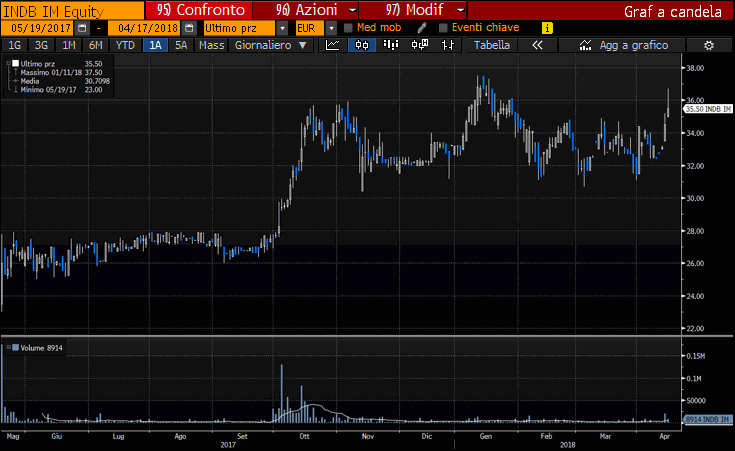Image resolution: width=735 pixels, height=451 pixels.
Task: Select the 6M time range tab
Action: point(96,45)
